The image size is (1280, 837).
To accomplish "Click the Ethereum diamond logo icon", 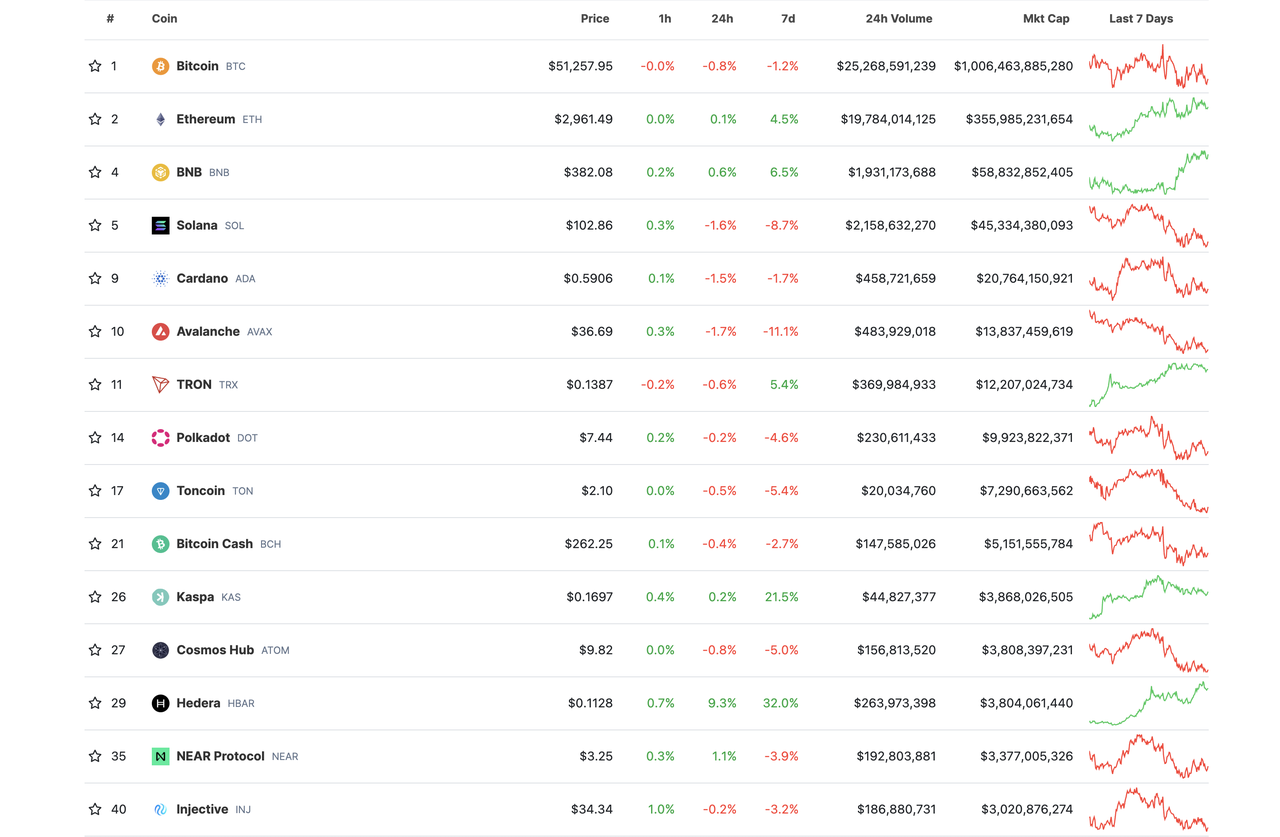I will point(160,119).
